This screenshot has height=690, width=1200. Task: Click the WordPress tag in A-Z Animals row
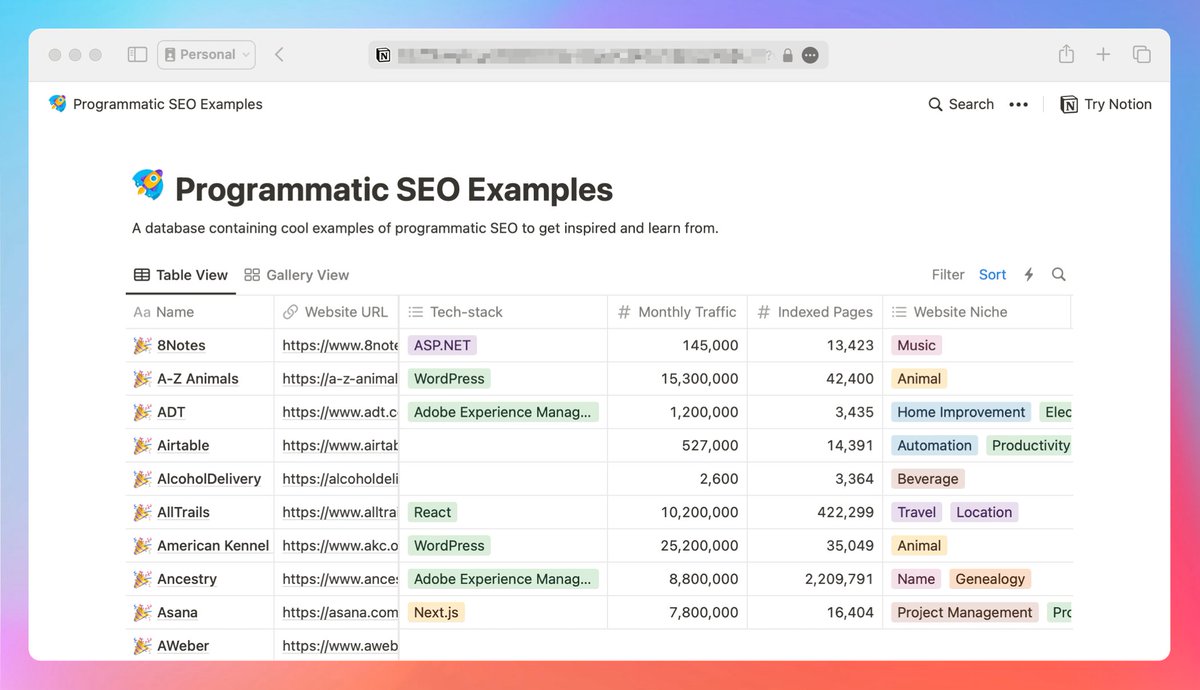pyautogui.click(x=449, y=379)
